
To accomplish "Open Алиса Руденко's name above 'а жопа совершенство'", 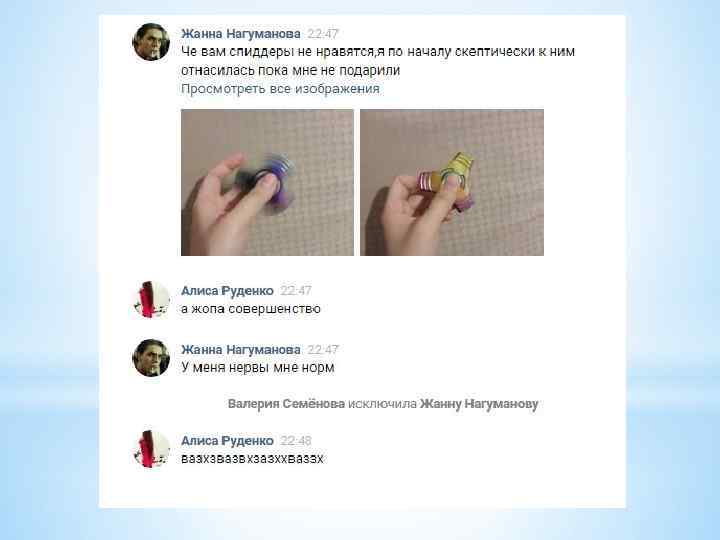I will (x=227, y=291).
